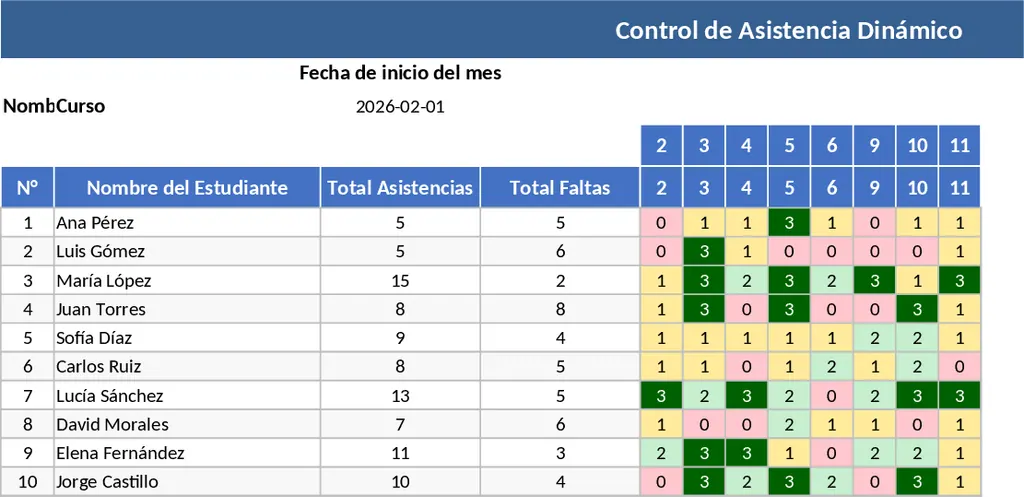
Task: Select the pink 0 cell in Carlos Ruiz's last column
Action: coord(960,367)
